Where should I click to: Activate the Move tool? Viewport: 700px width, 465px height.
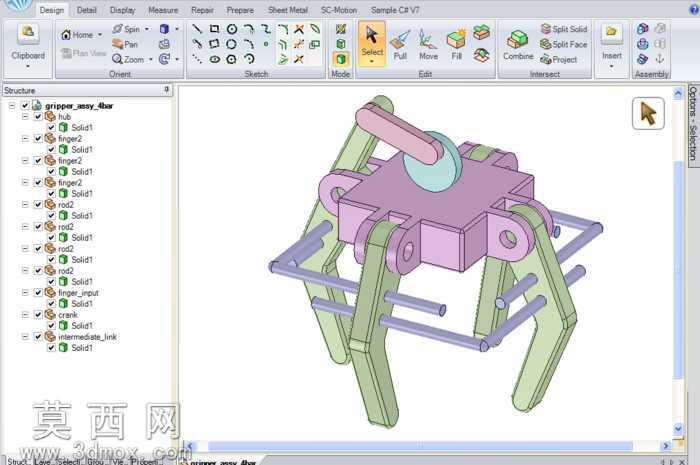pos(428,45)
